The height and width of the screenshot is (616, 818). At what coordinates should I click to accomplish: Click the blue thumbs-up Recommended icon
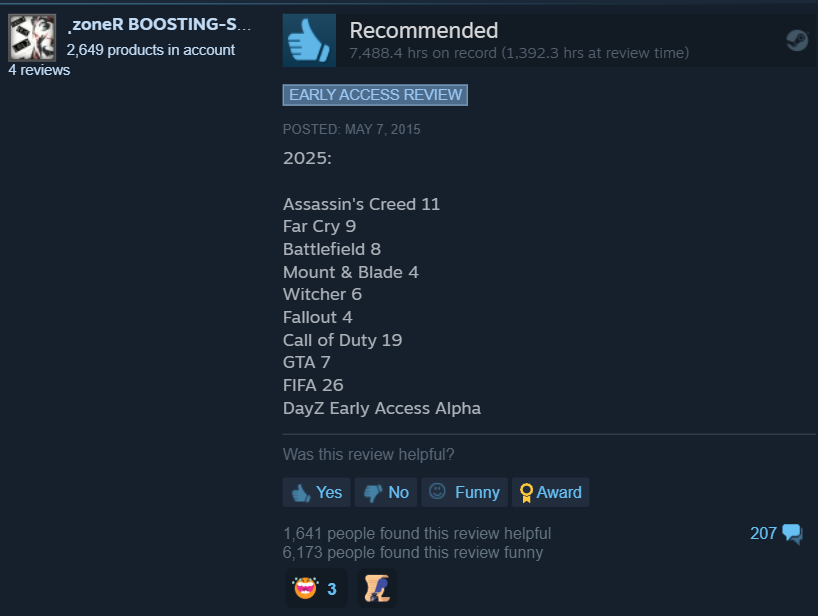[x=309, y=40]
